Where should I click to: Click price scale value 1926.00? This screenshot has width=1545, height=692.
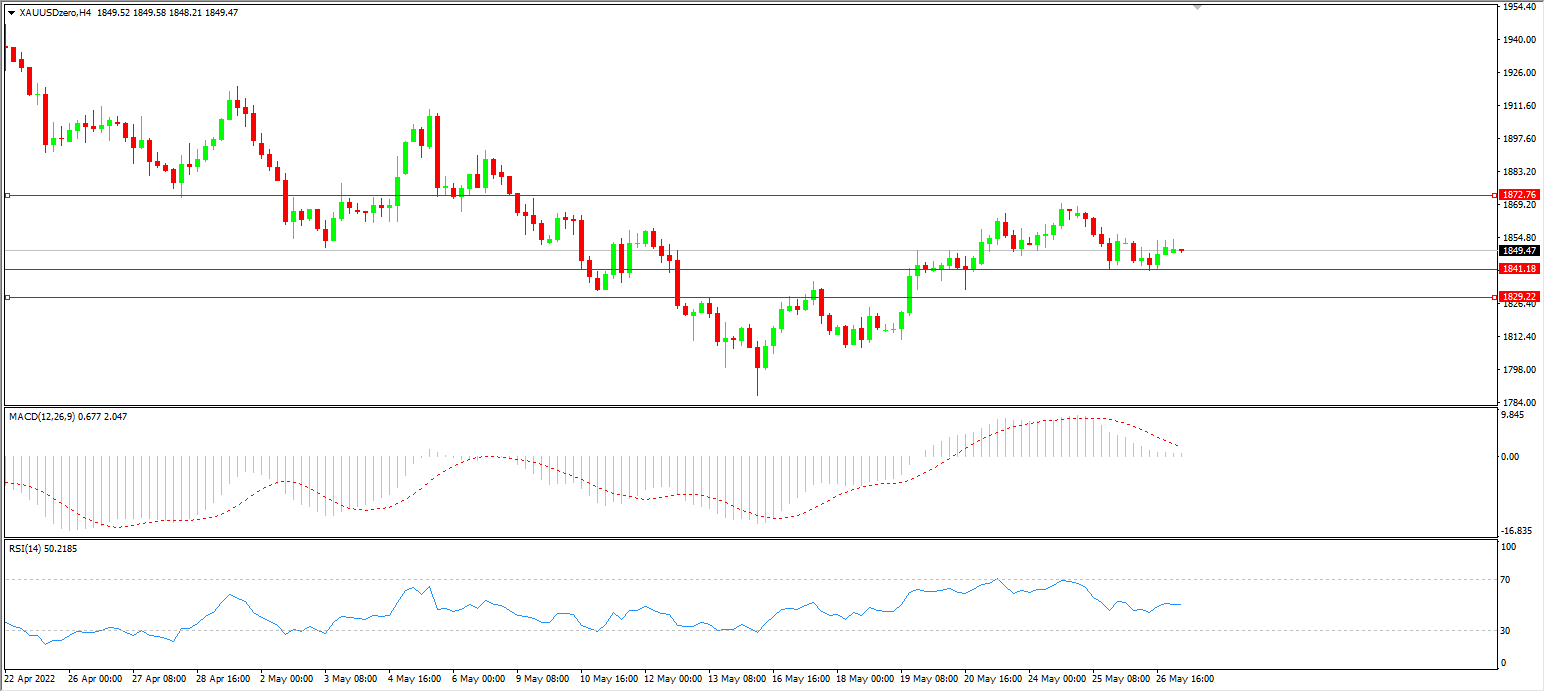pyautogui.click(x=1519, y=73)
